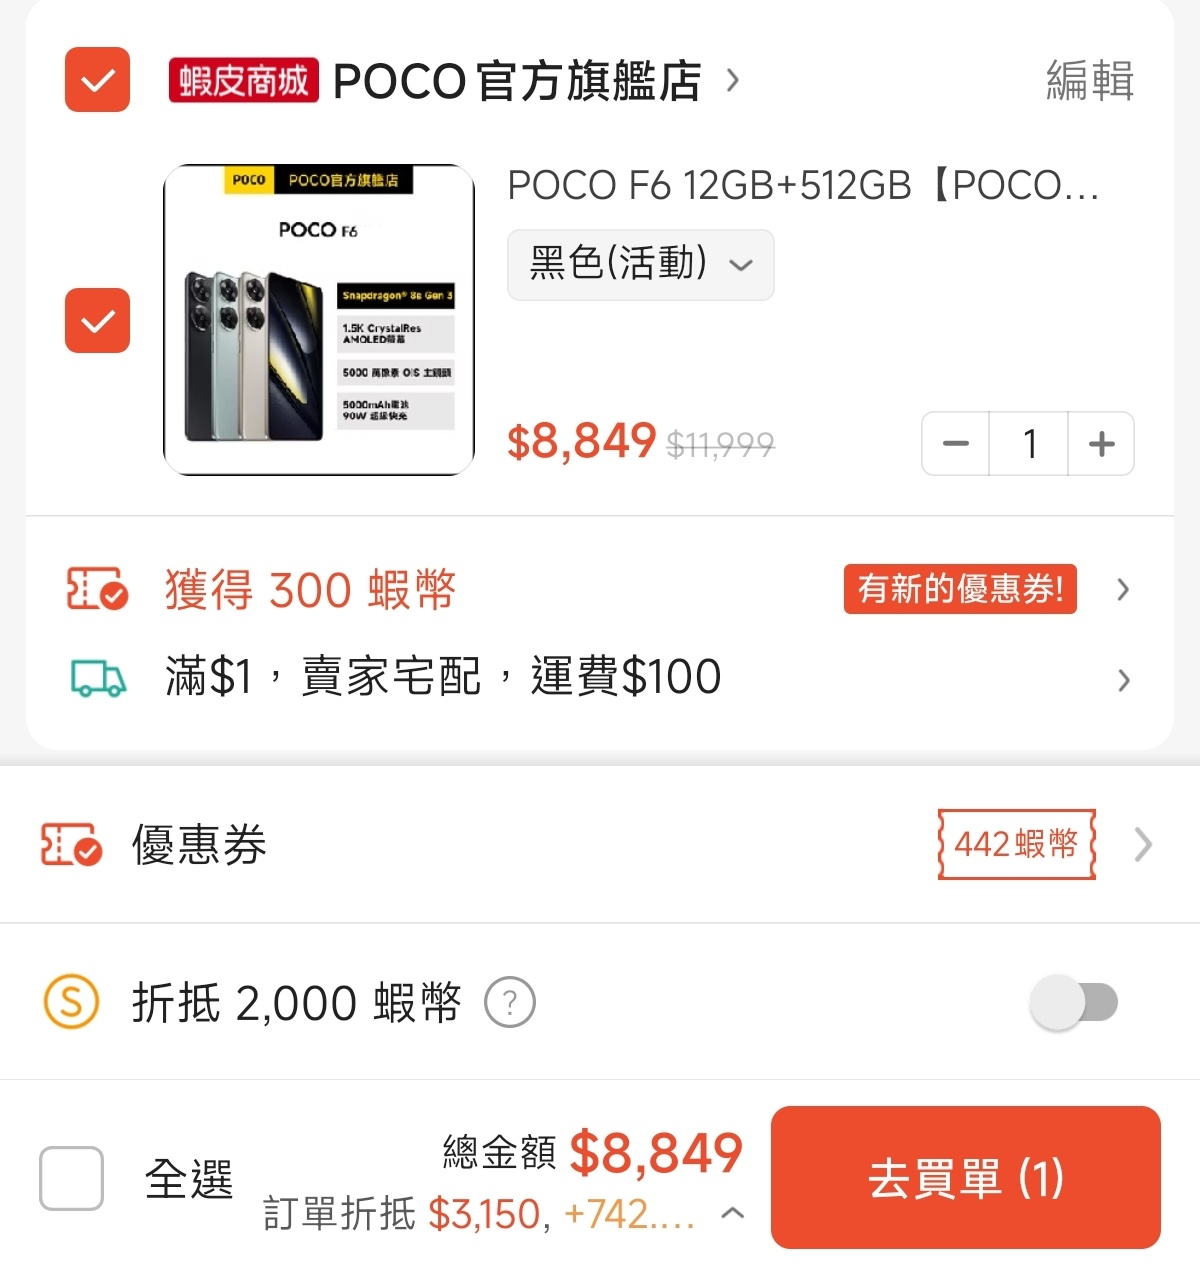1200x1272 pixels.
Task: Open the 優惠券 voucher row
Action: click(x=600, y=845)
